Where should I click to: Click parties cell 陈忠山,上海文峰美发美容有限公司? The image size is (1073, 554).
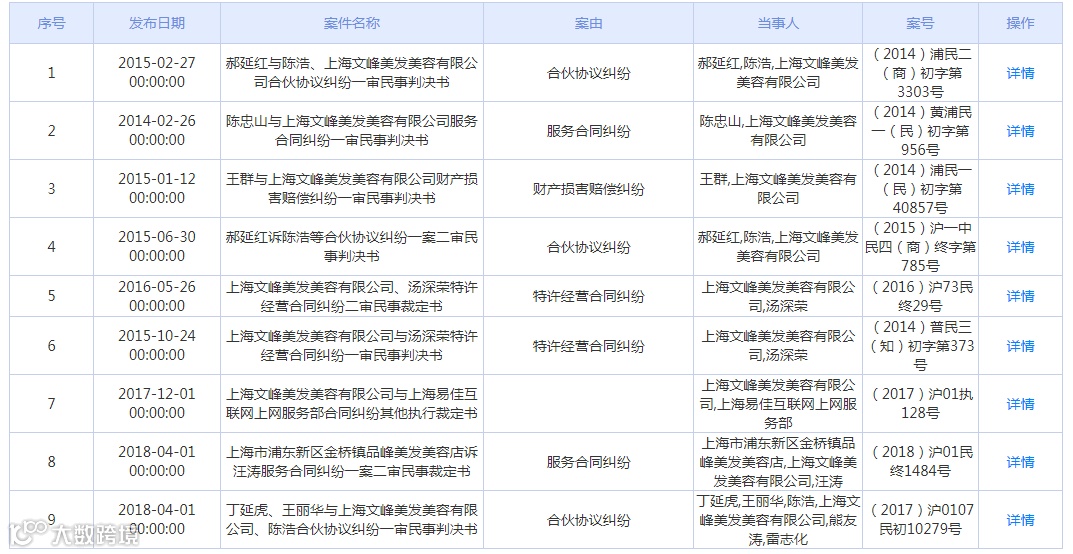[778, 131]
